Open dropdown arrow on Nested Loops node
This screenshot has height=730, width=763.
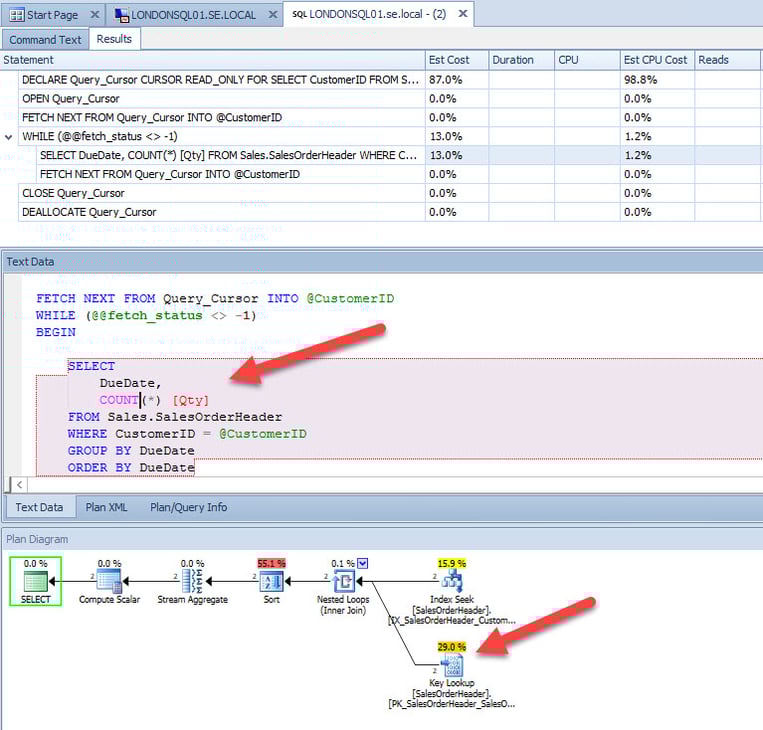point(363,563)
